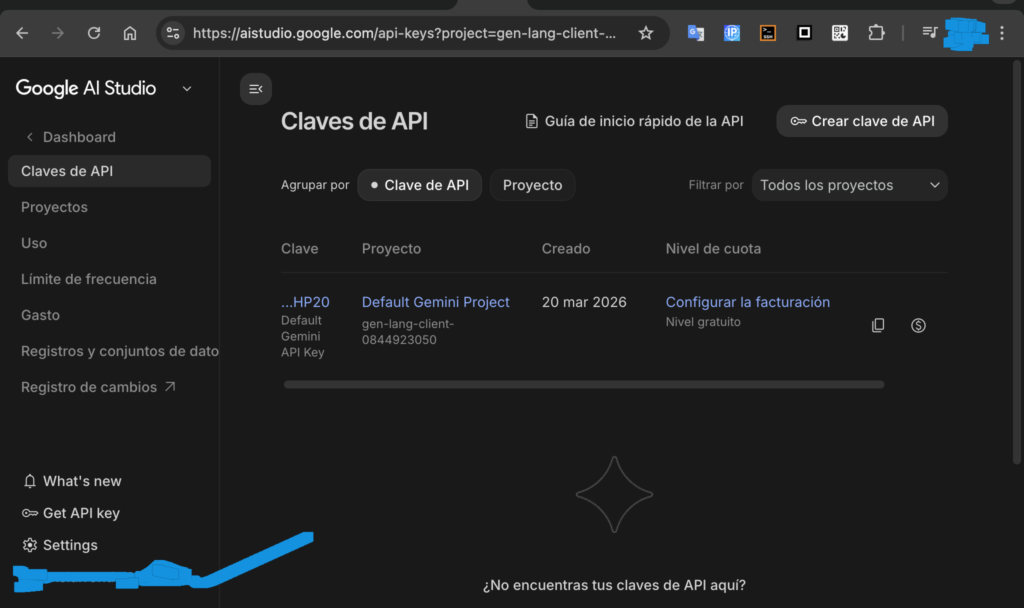Open the Todos los proyectos filter dropdown
Image resolution: width=1024 pixels, height=608 pixels.
coord(849,185)
